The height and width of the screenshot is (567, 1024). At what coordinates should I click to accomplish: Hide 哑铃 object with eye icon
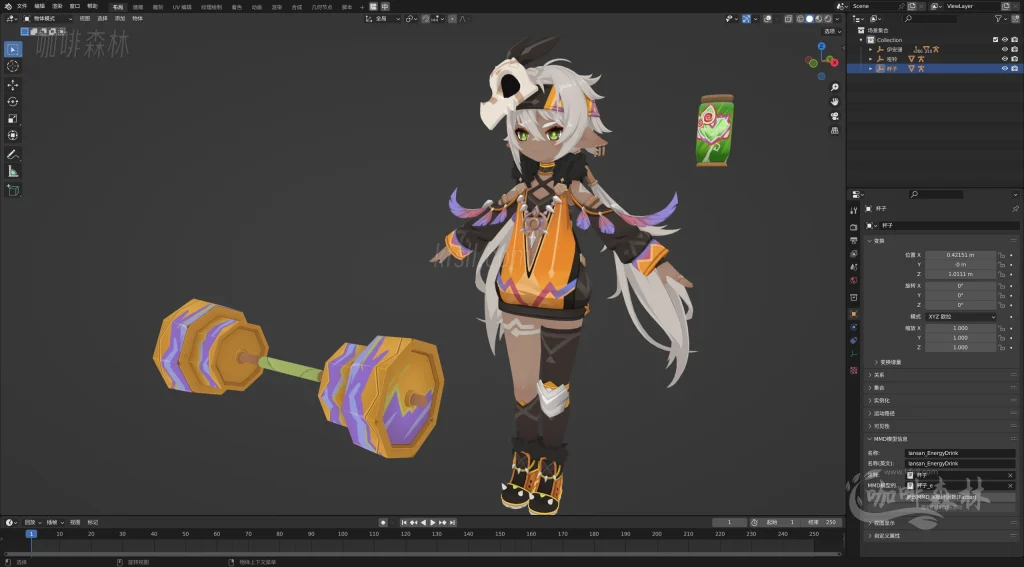point(1004,59)
